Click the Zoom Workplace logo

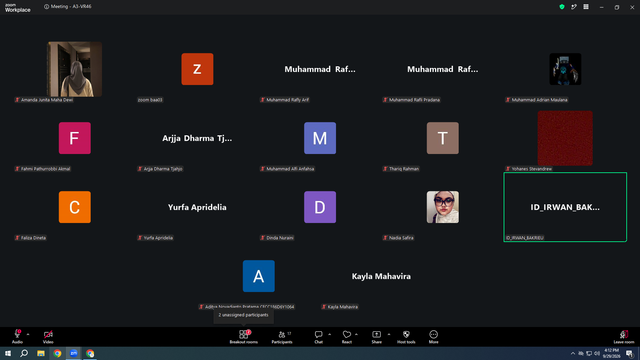point(18,7)
